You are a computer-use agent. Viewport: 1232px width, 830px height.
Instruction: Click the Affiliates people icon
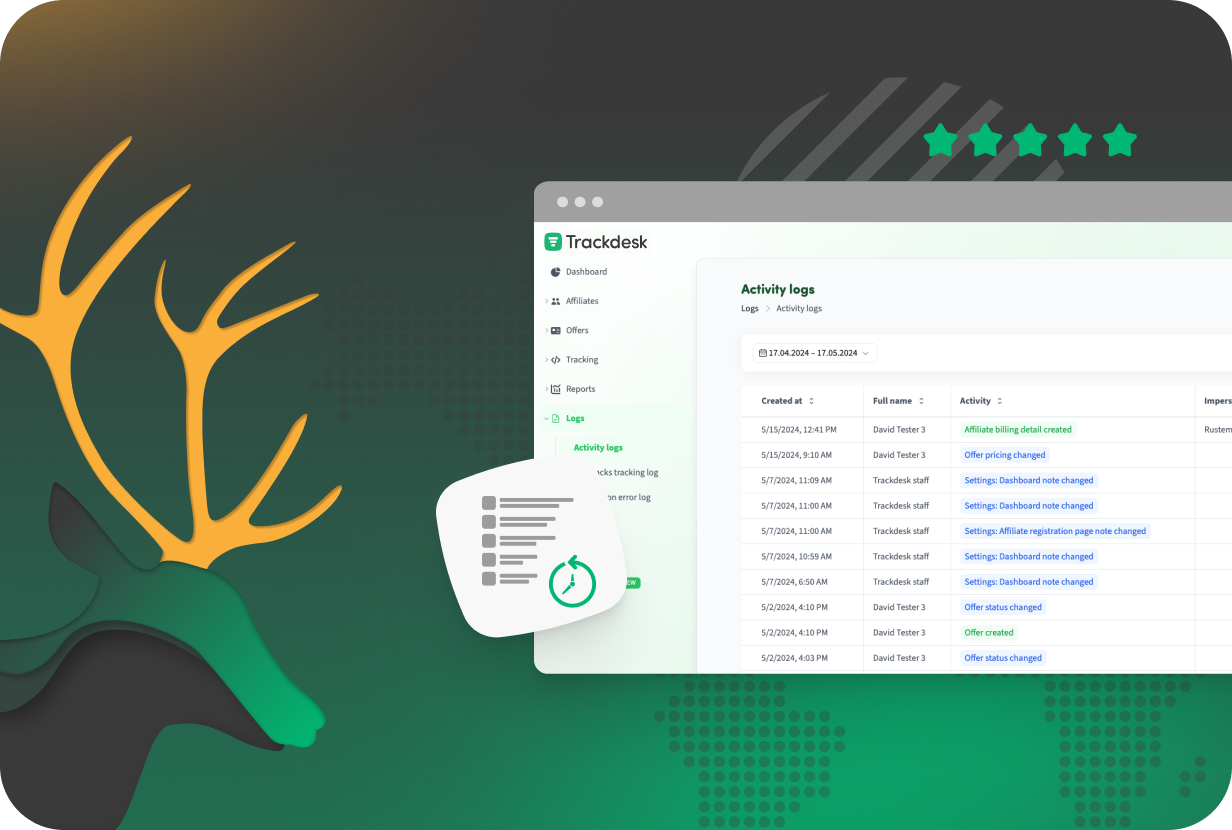(x=556, y=301)
